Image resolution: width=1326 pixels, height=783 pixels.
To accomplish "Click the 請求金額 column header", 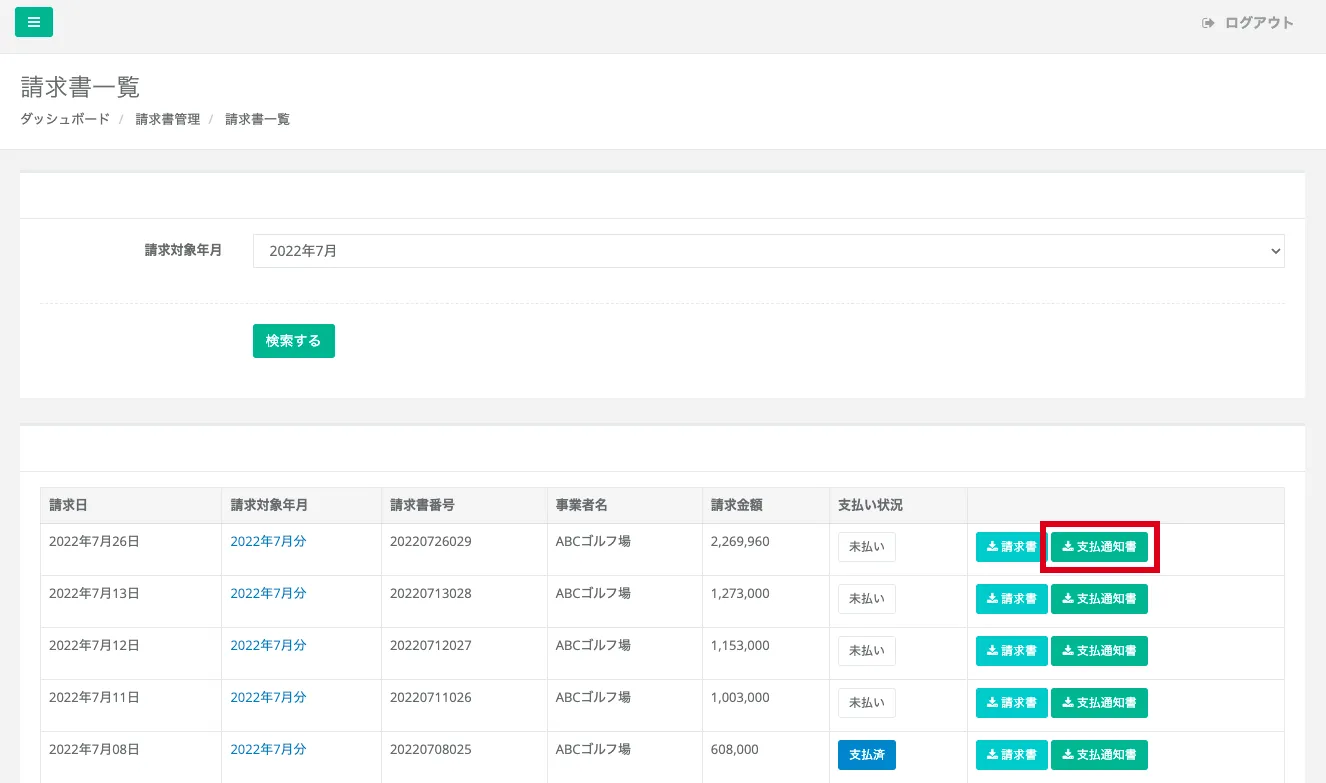I will (736, 505).
